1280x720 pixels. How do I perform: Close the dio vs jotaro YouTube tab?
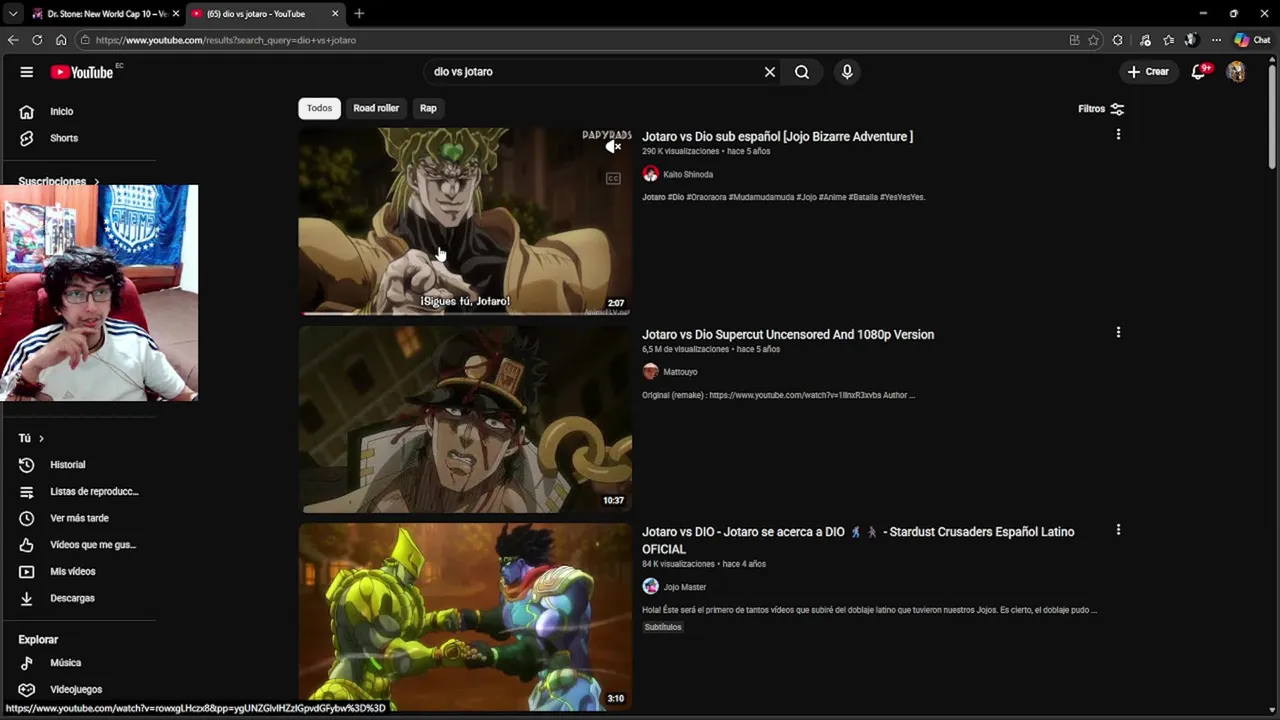[x=335, y=14]
